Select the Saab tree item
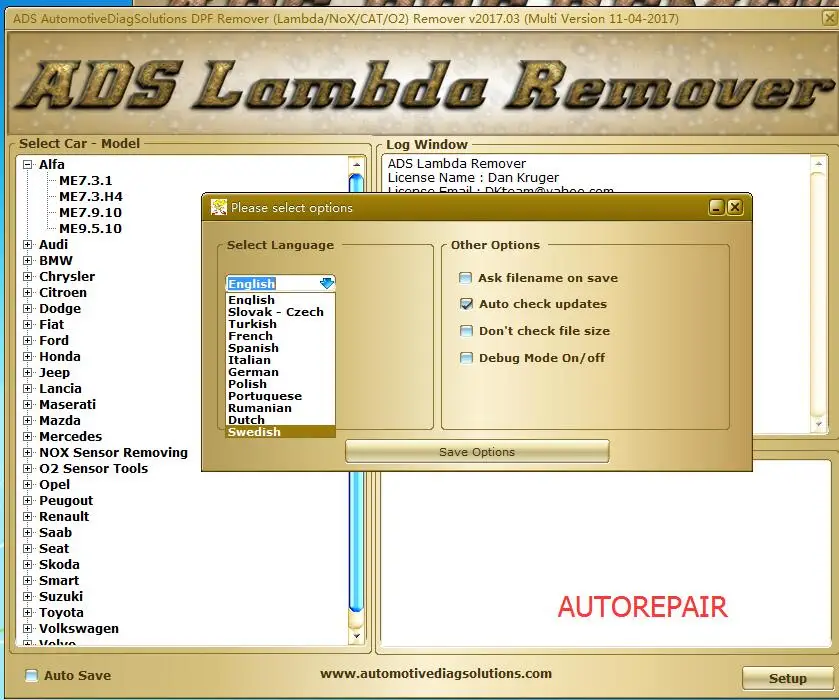Viewport: 839px width, 700px height. (x=55, y=533)
